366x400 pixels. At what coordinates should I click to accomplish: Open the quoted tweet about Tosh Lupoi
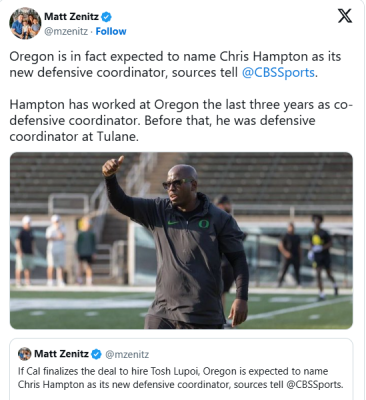tap(181, 369)
